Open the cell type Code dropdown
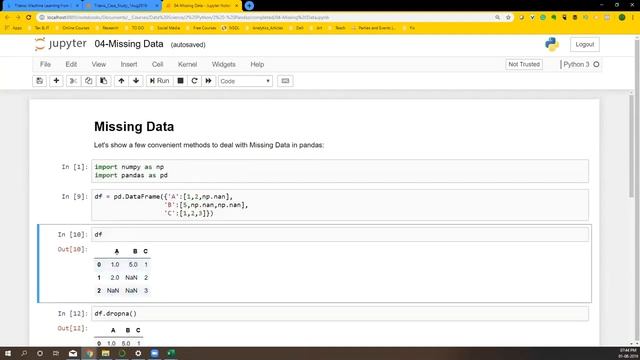The image size is (640, 360). tap(245, 81)
